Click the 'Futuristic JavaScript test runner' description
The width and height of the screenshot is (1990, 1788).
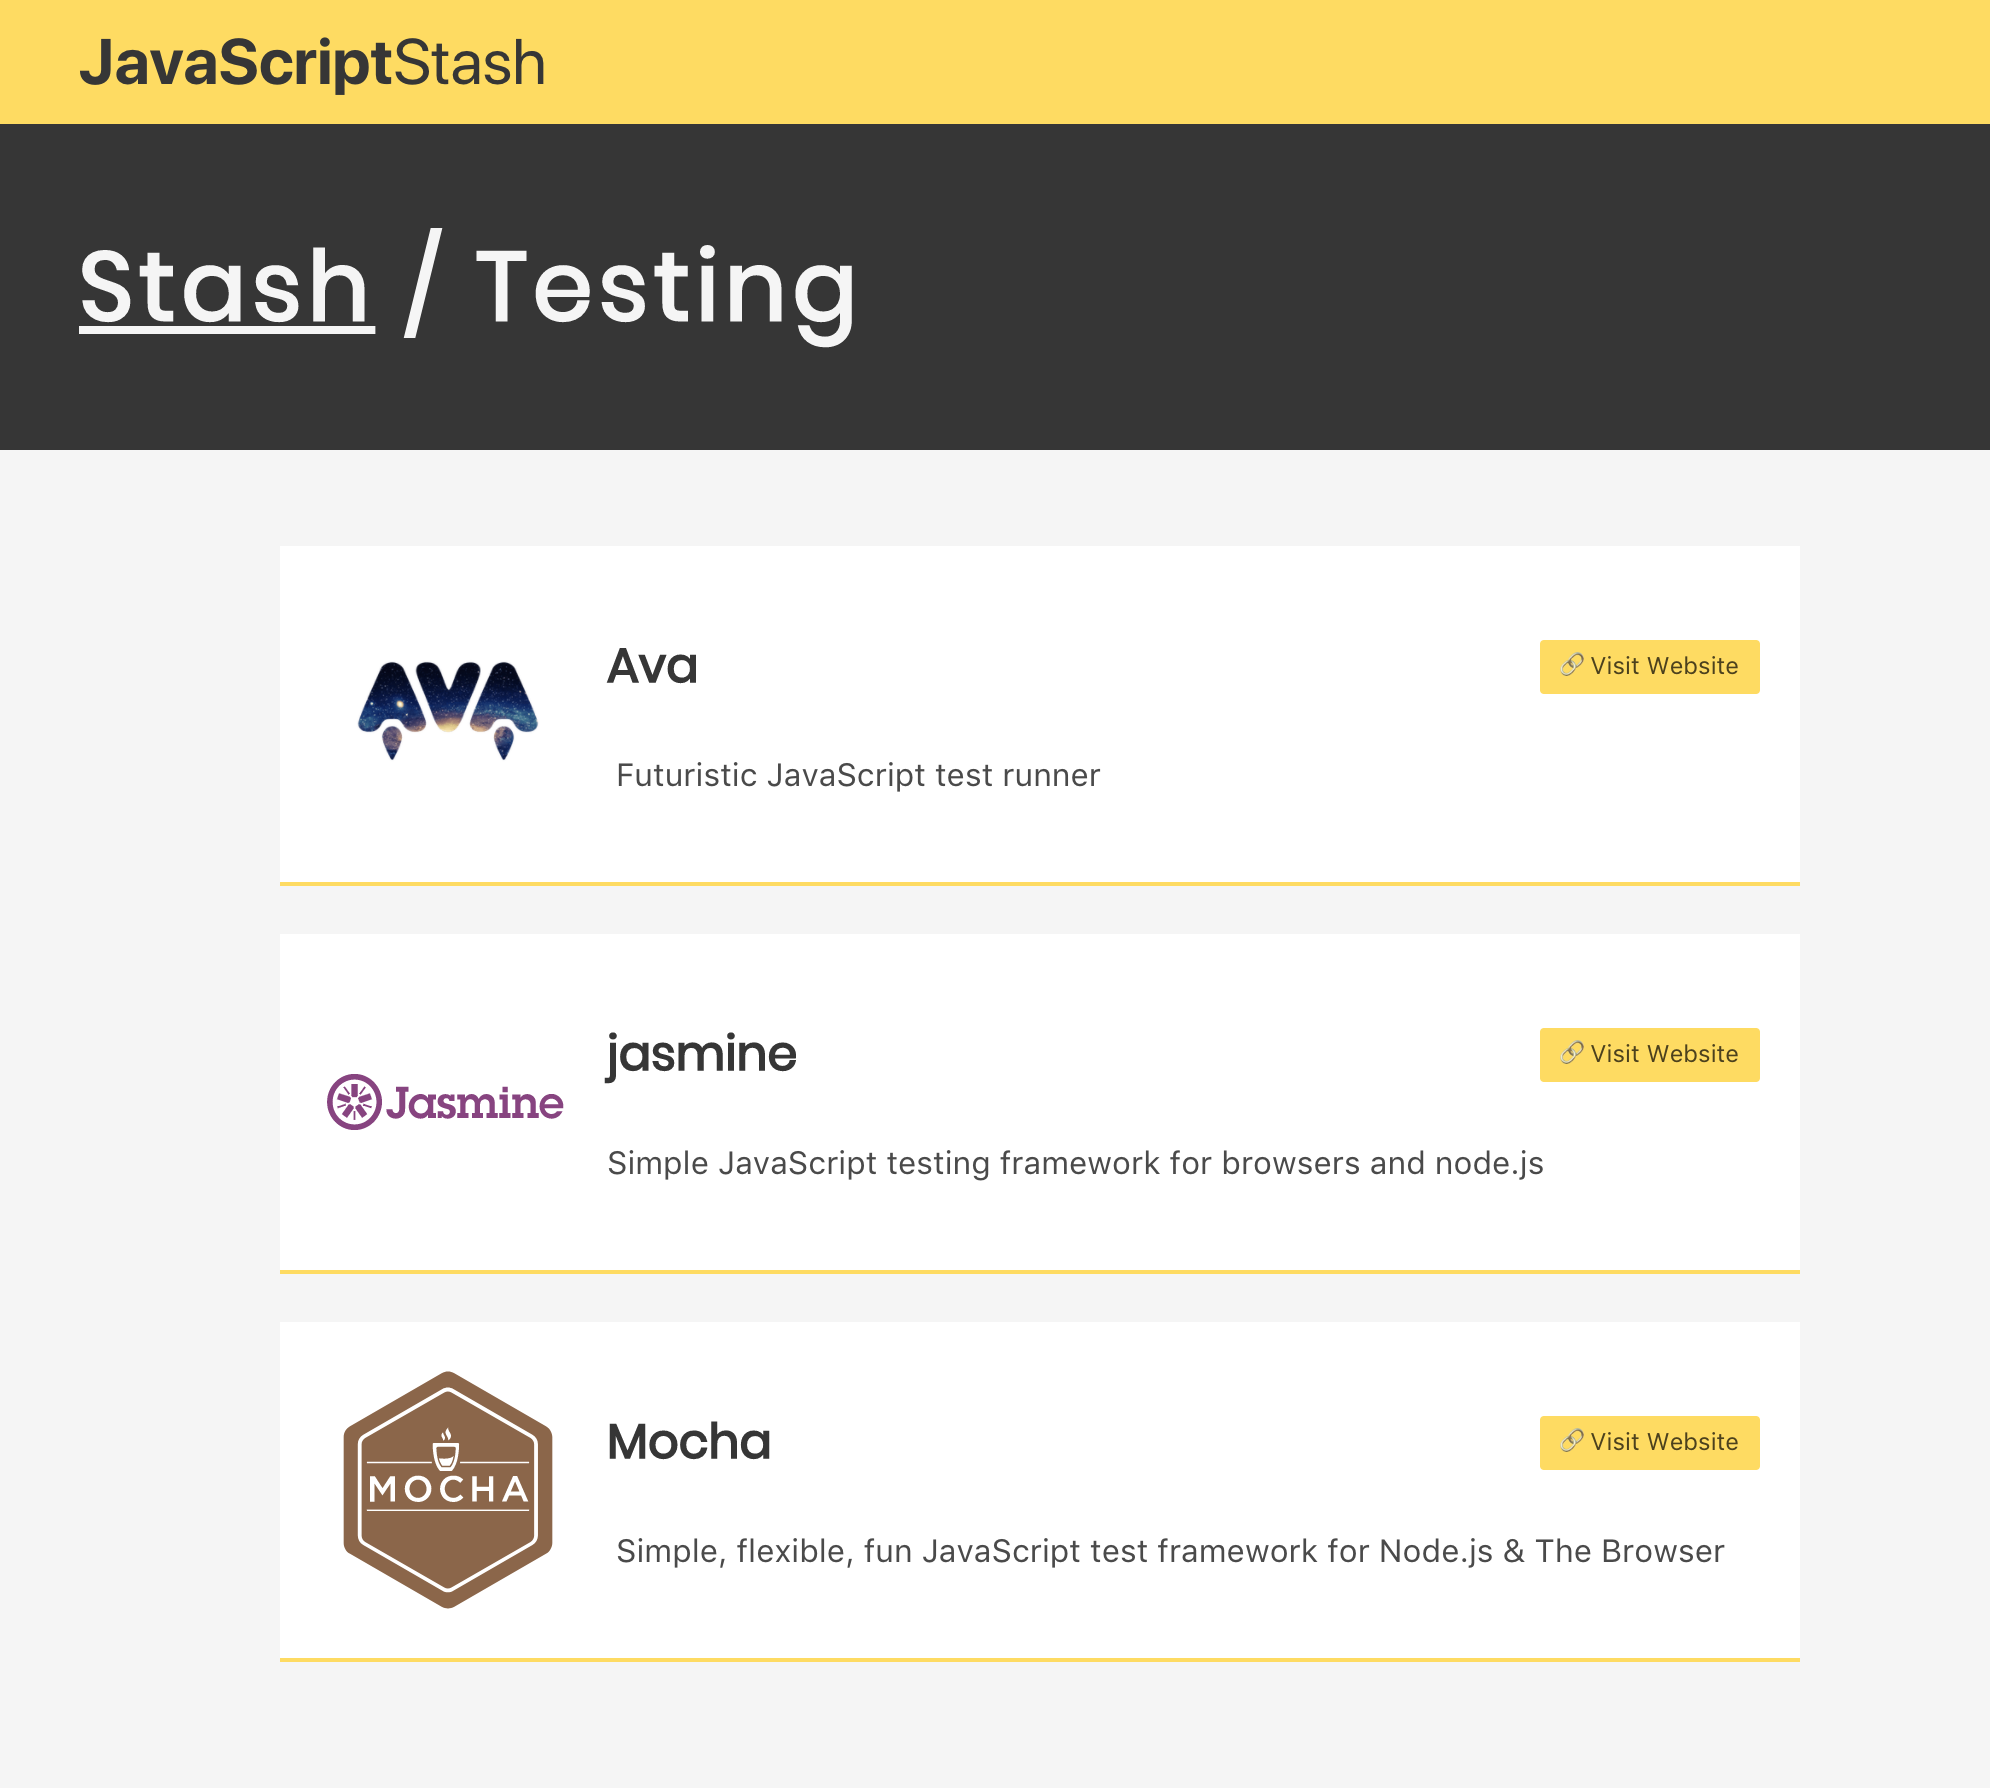pyautogui.click(x=857, y=776)
